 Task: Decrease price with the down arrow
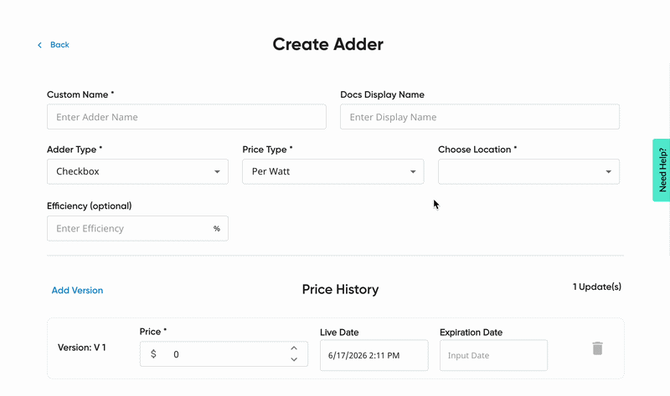click(294, 359)
